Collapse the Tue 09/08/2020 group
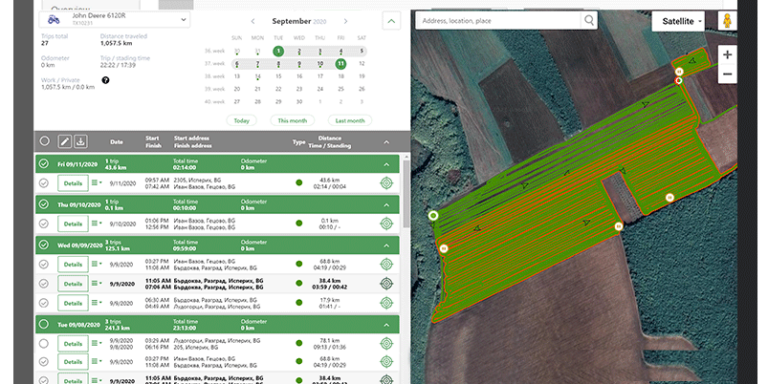The height and width of the screenshot is (384, 768). coord(386,325)
